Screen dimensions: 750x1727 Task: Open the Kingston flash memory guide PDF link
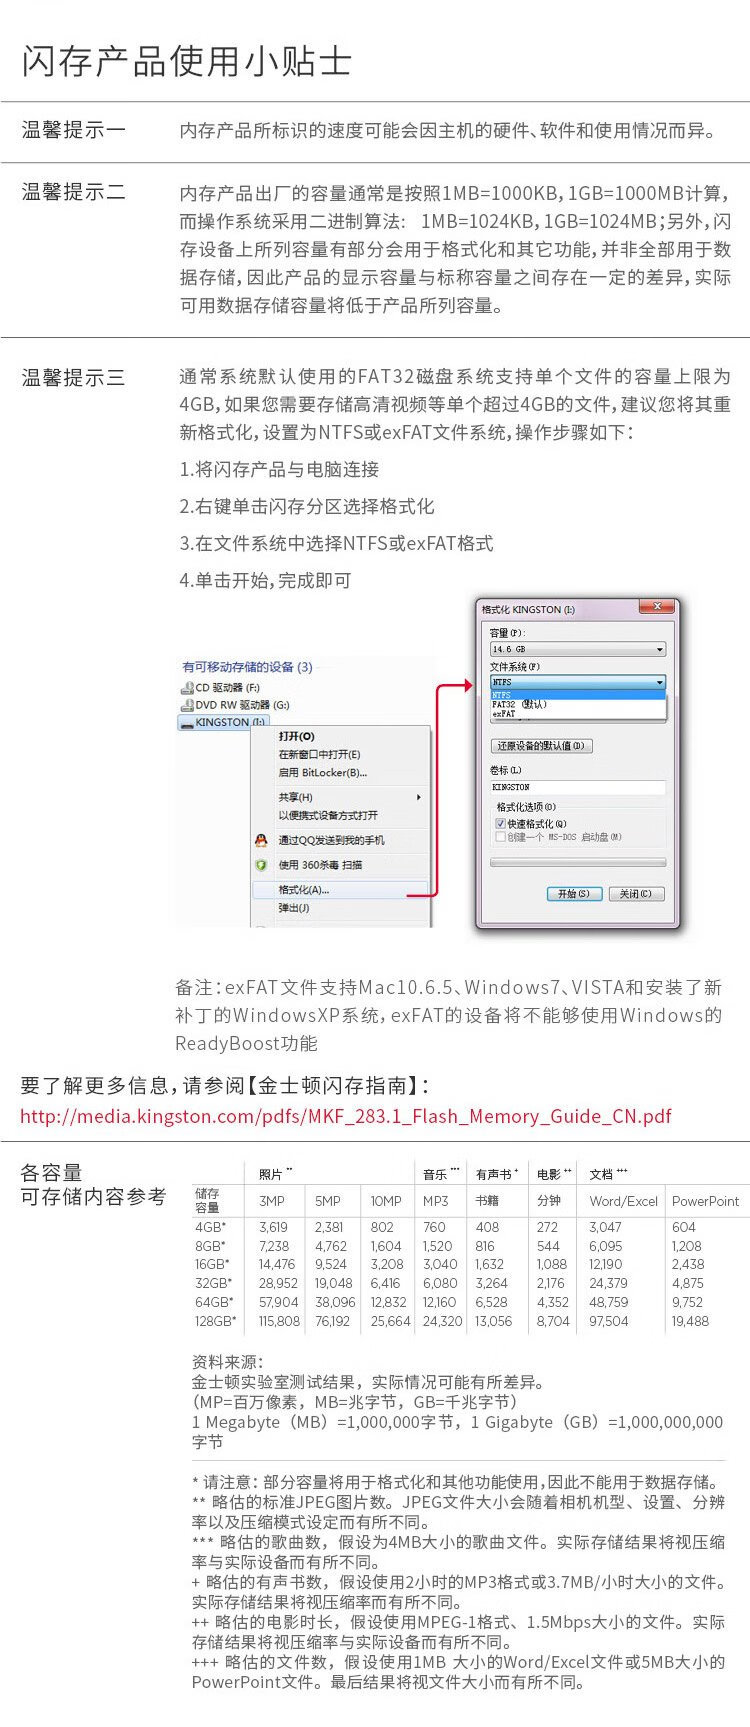coord(346,1116)
